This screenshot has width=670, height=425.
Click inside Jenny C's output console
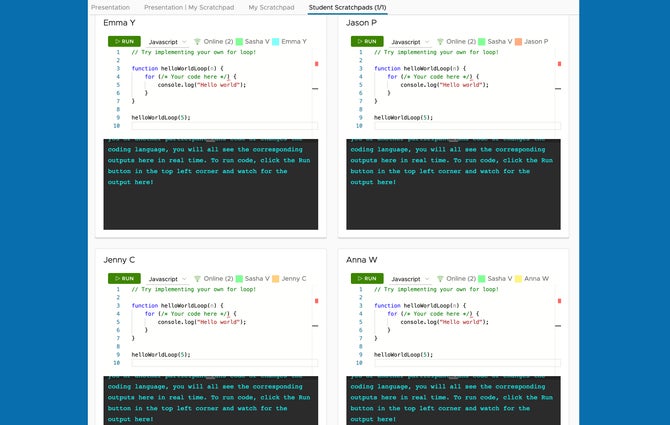point(211,401)
